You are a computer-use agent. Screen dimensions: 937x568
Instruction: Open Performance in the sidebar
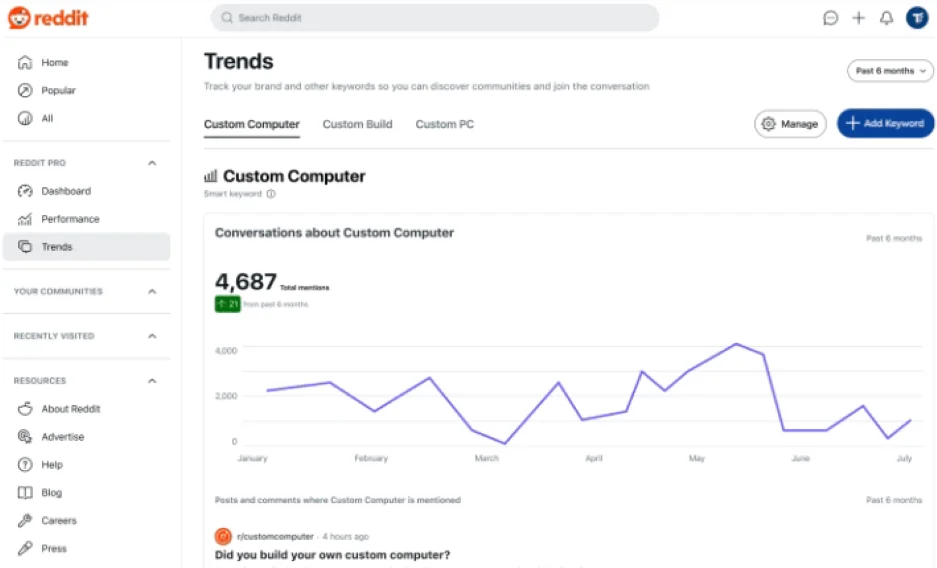70,219
